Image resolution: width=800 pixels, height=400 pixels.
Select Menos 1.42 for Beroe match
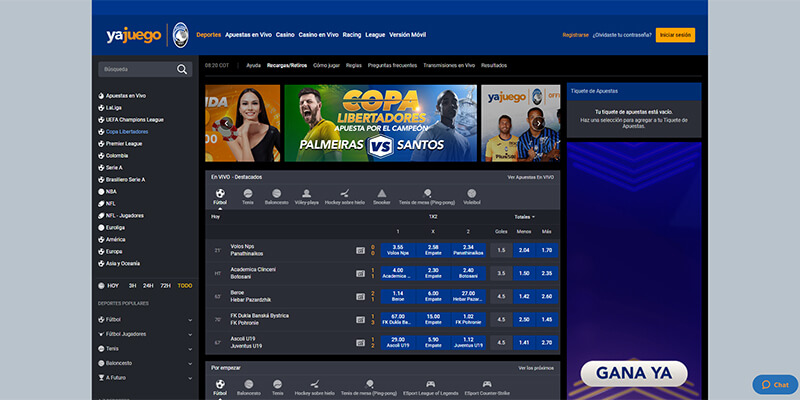[523, 296]
